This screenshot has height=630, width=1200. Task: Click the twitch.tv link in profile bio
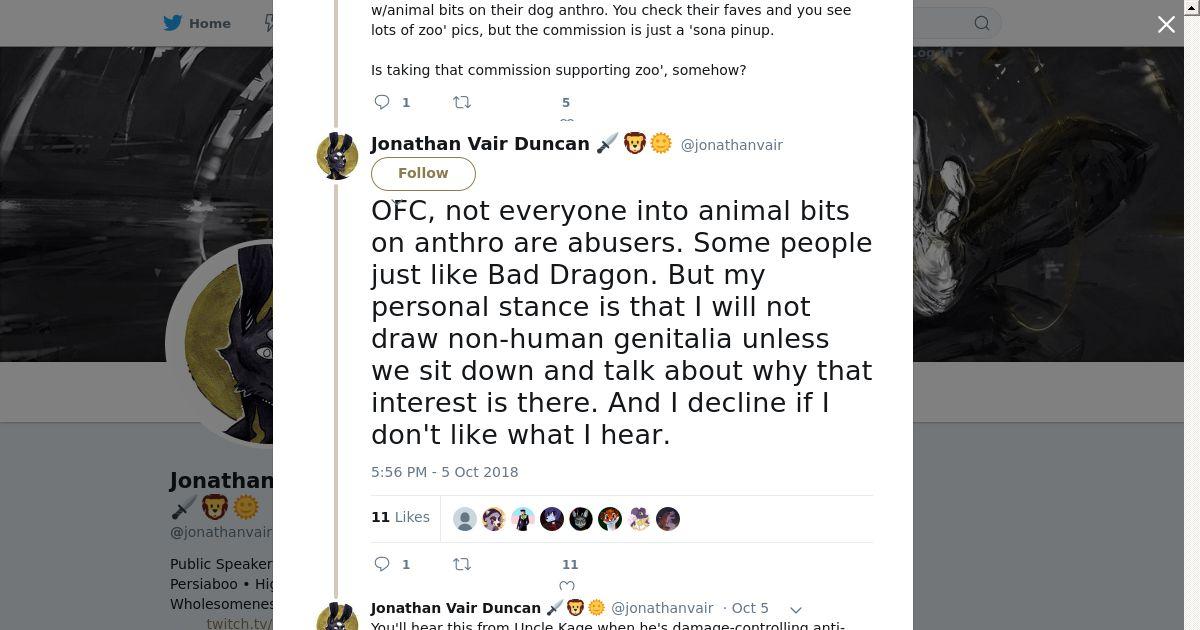click(239, 623)
